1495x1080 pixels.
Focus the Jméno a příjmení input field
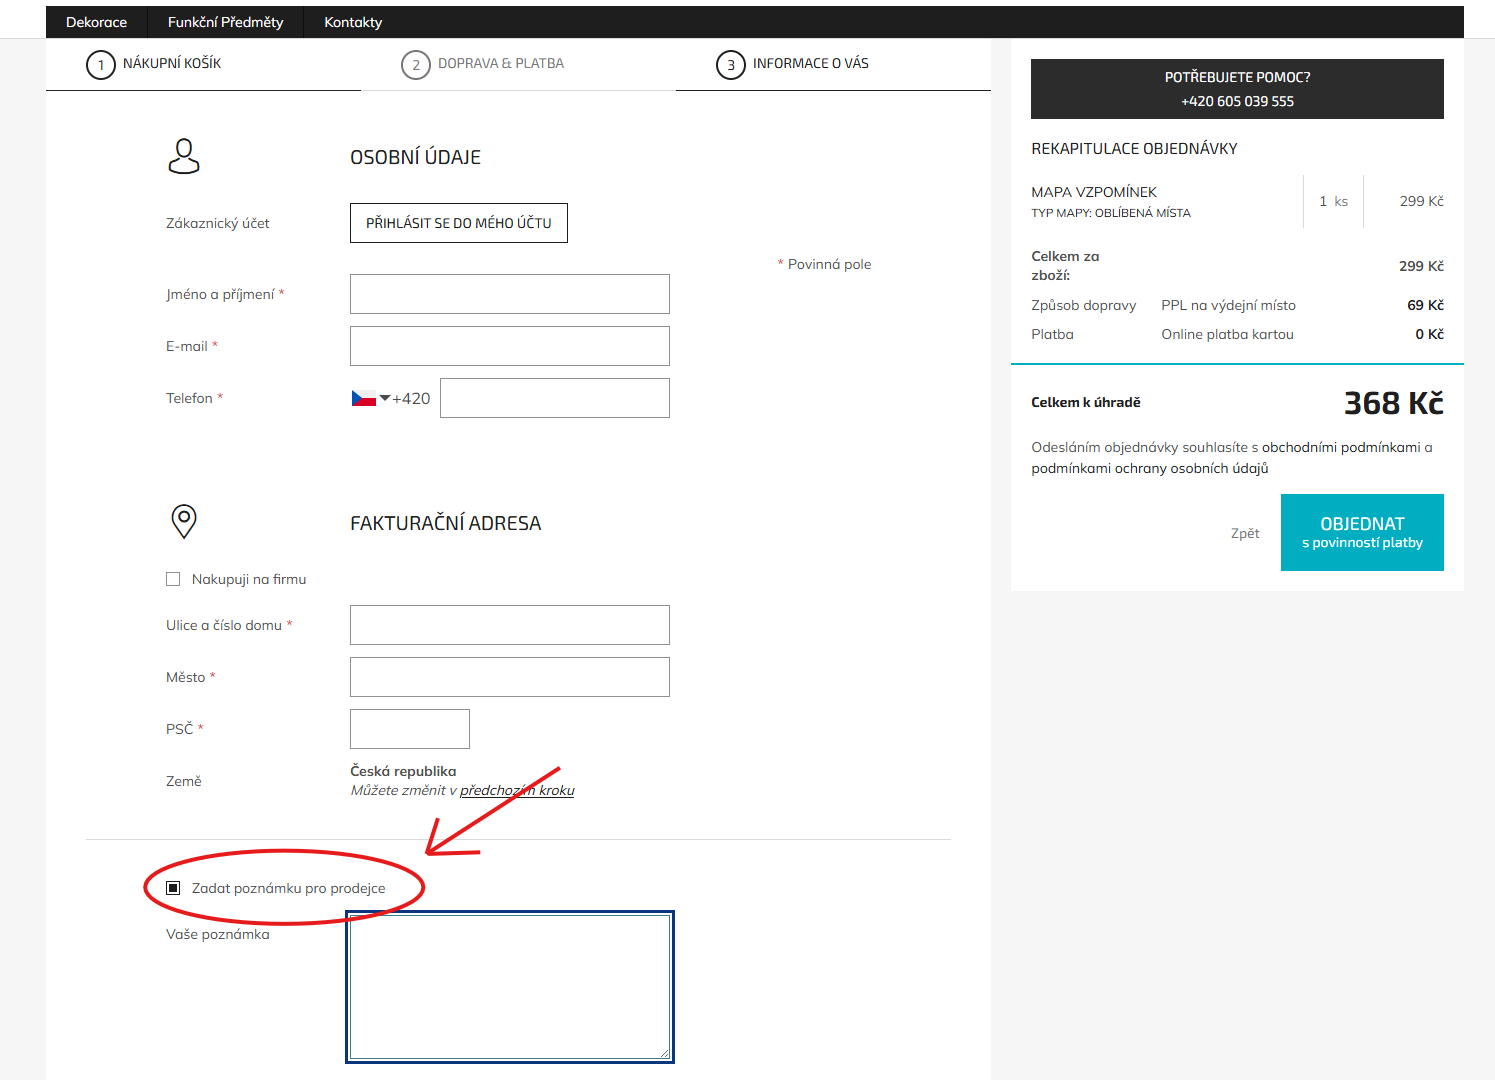[x=510, y=294]
